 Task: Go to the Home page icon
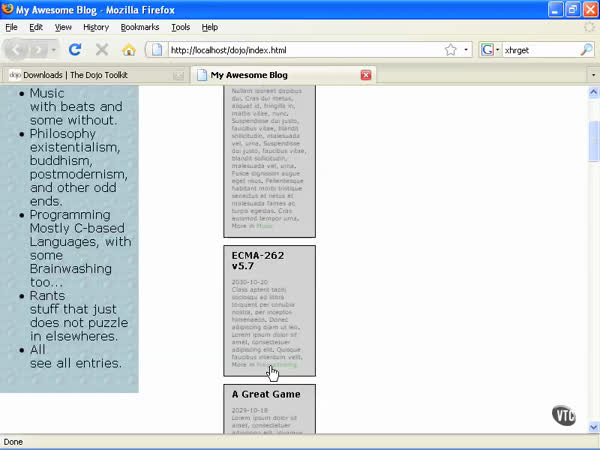point(129,49)
